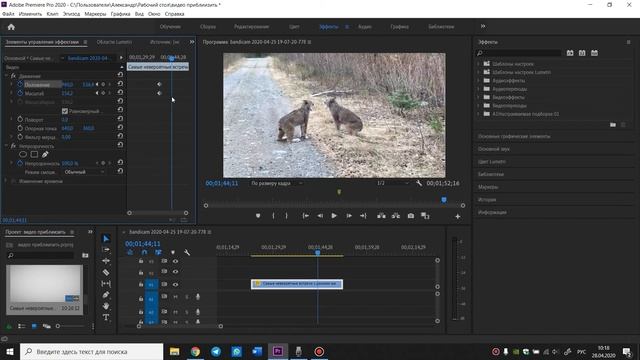Viewport: 640px width, 360px height.
Task: Click the Effects panel search field
Action: click(518, 53)
